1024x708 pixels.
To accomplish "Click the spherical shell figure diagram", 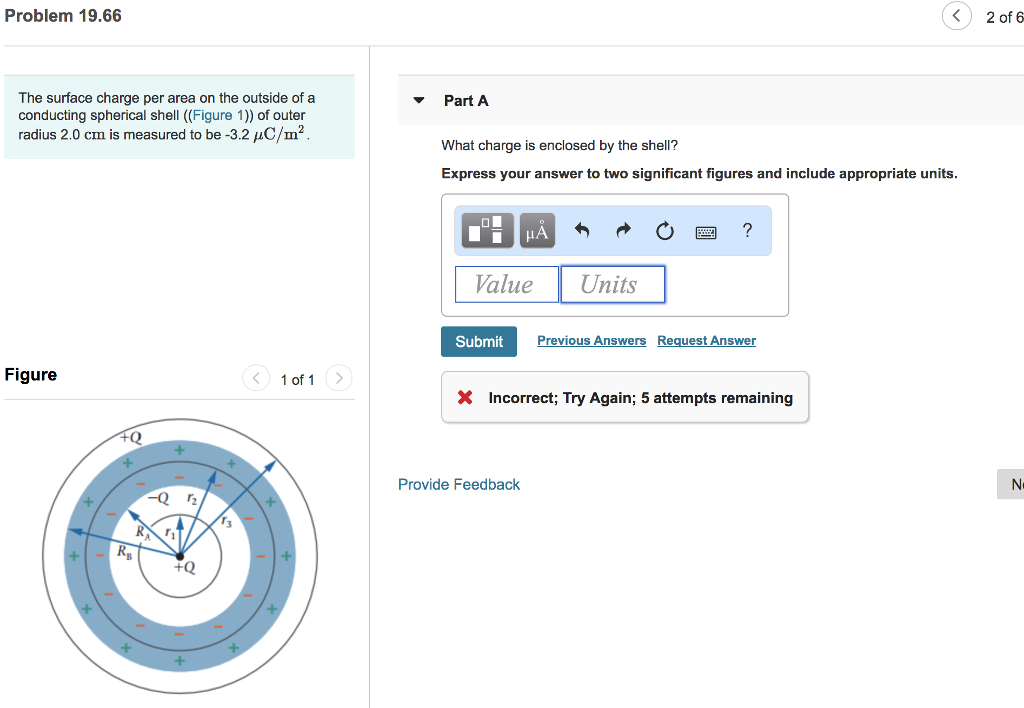I will point(180,556).
